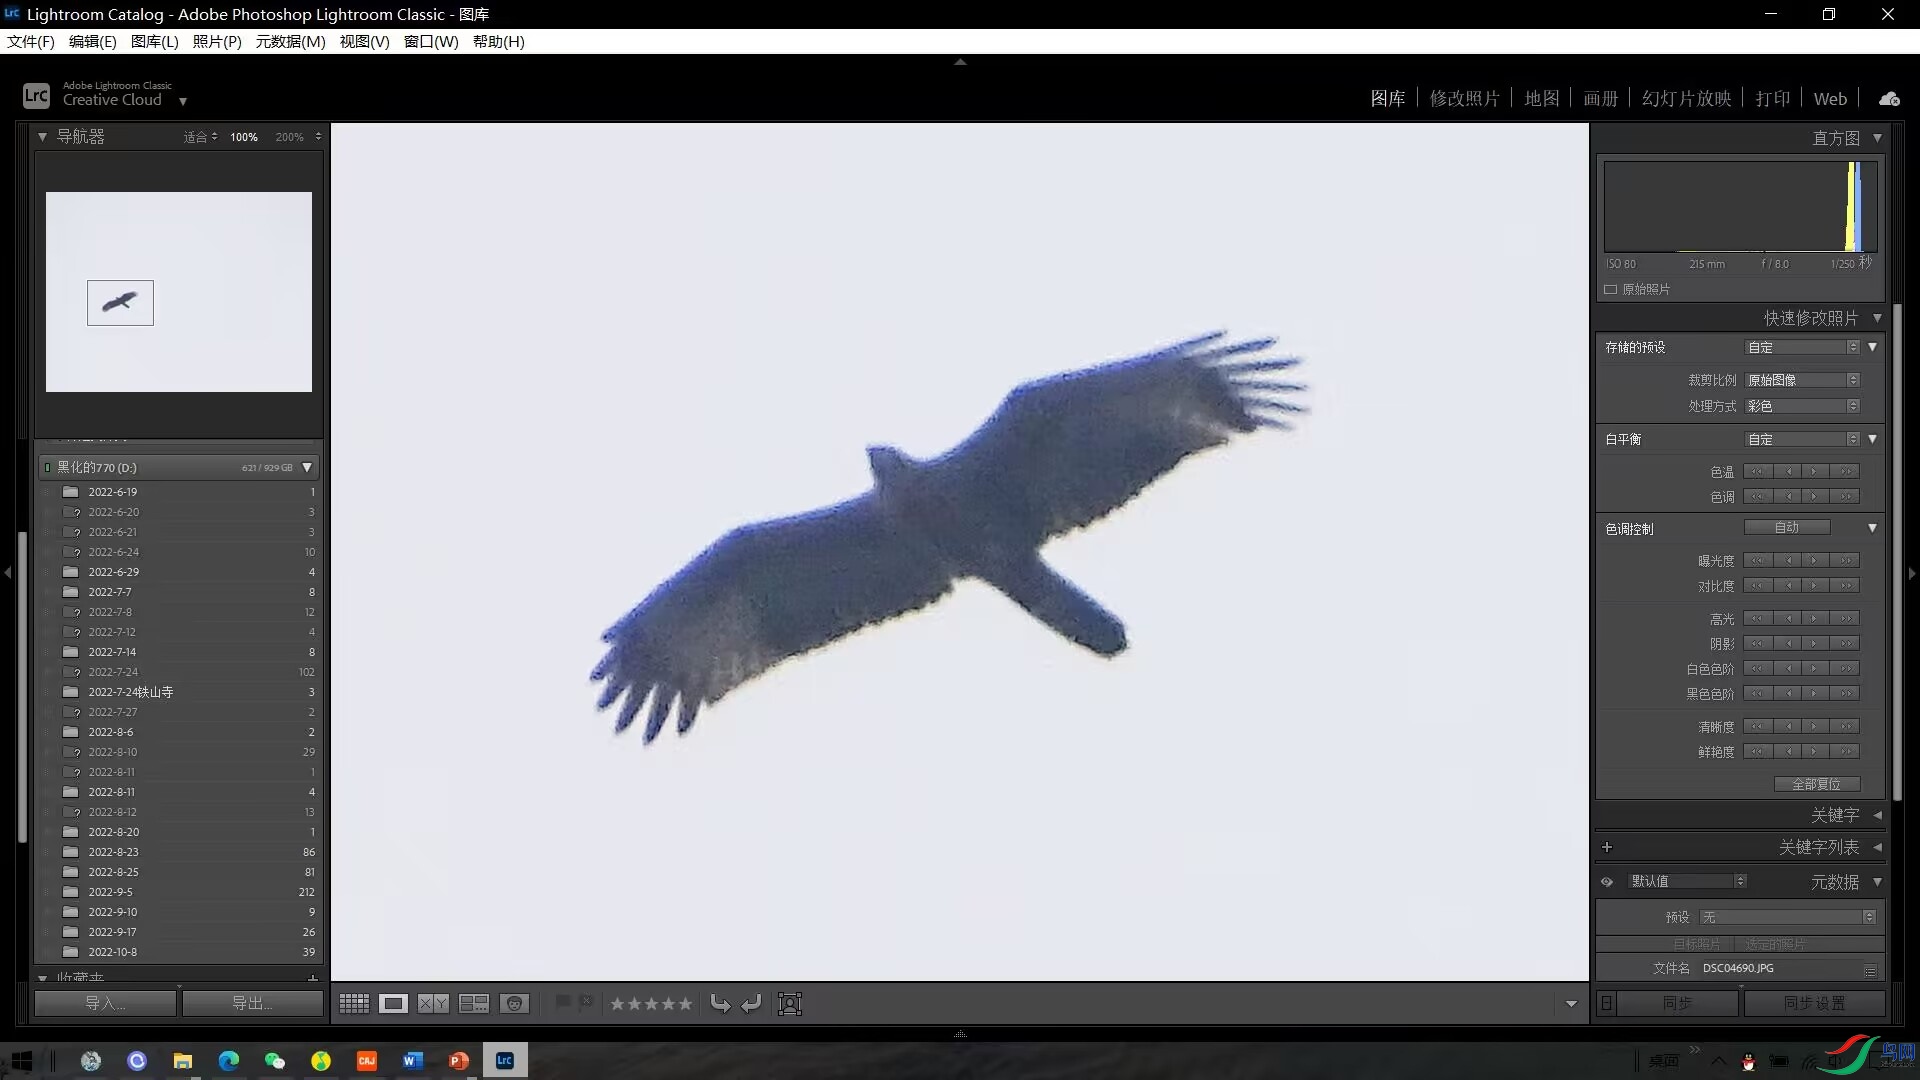Set rating using fifth star
This screenshot has width=1920, height=1080.
click(x=685, y=1003)
